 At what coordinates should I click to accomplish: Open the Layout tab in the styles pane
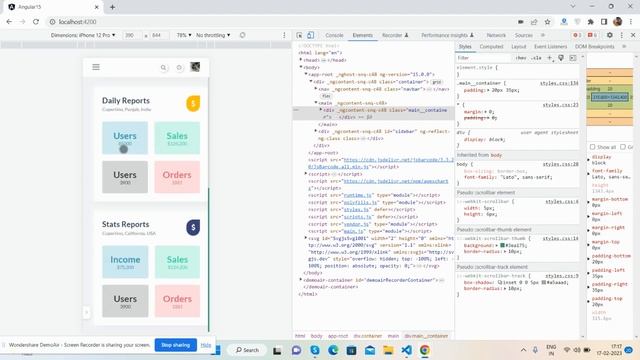pyautogui.click(x=518, y=47)
